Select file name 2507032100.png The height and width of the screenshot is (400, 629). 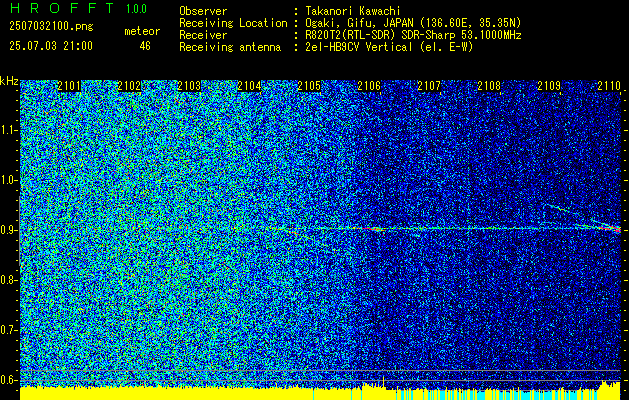51,27
